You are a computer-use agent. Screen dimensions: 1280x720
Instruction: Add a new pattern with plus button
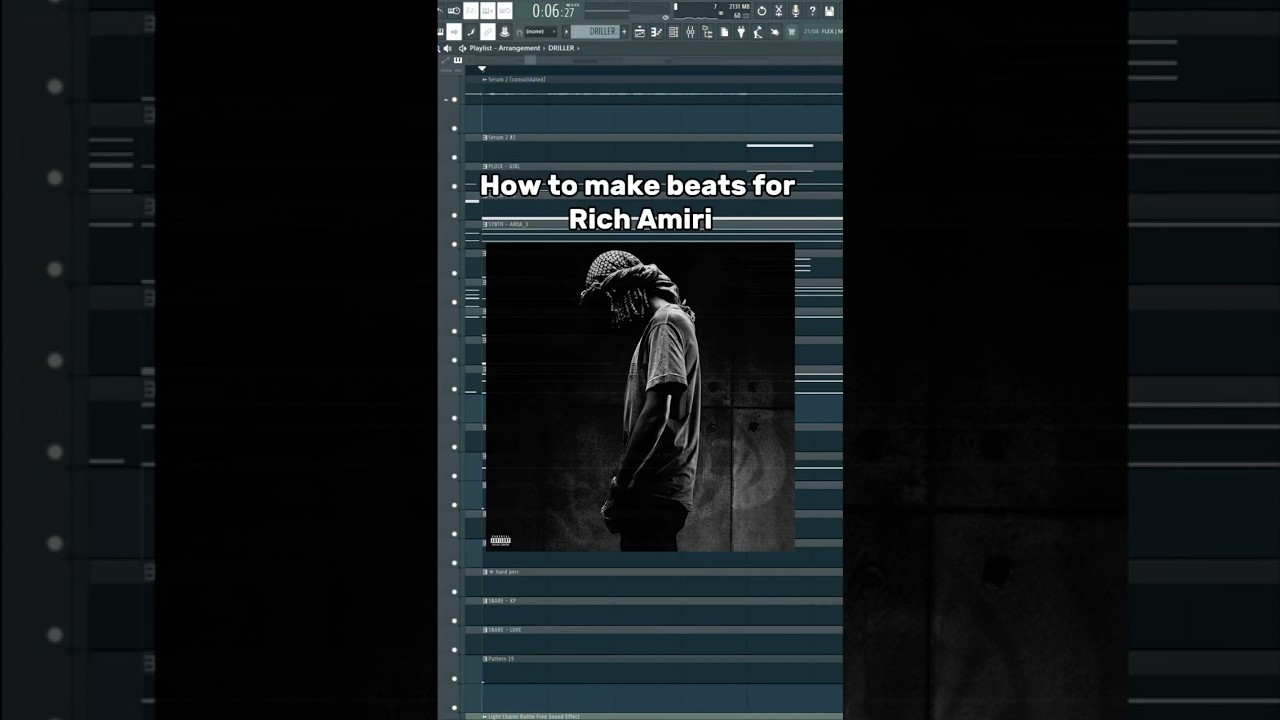coord(624,32)
